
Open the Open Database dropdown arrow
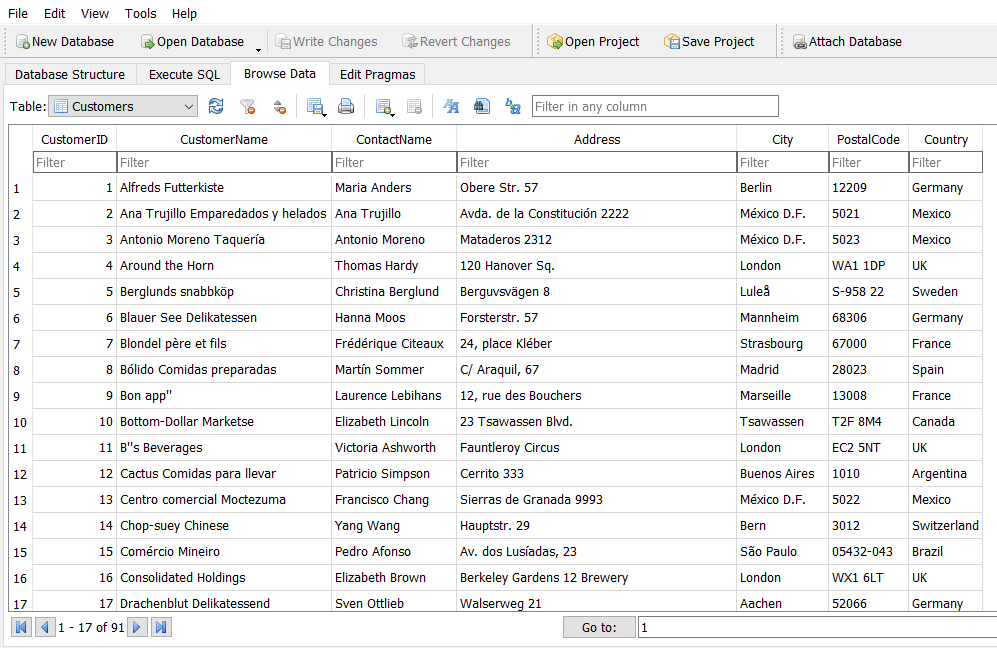pos(258,49)
